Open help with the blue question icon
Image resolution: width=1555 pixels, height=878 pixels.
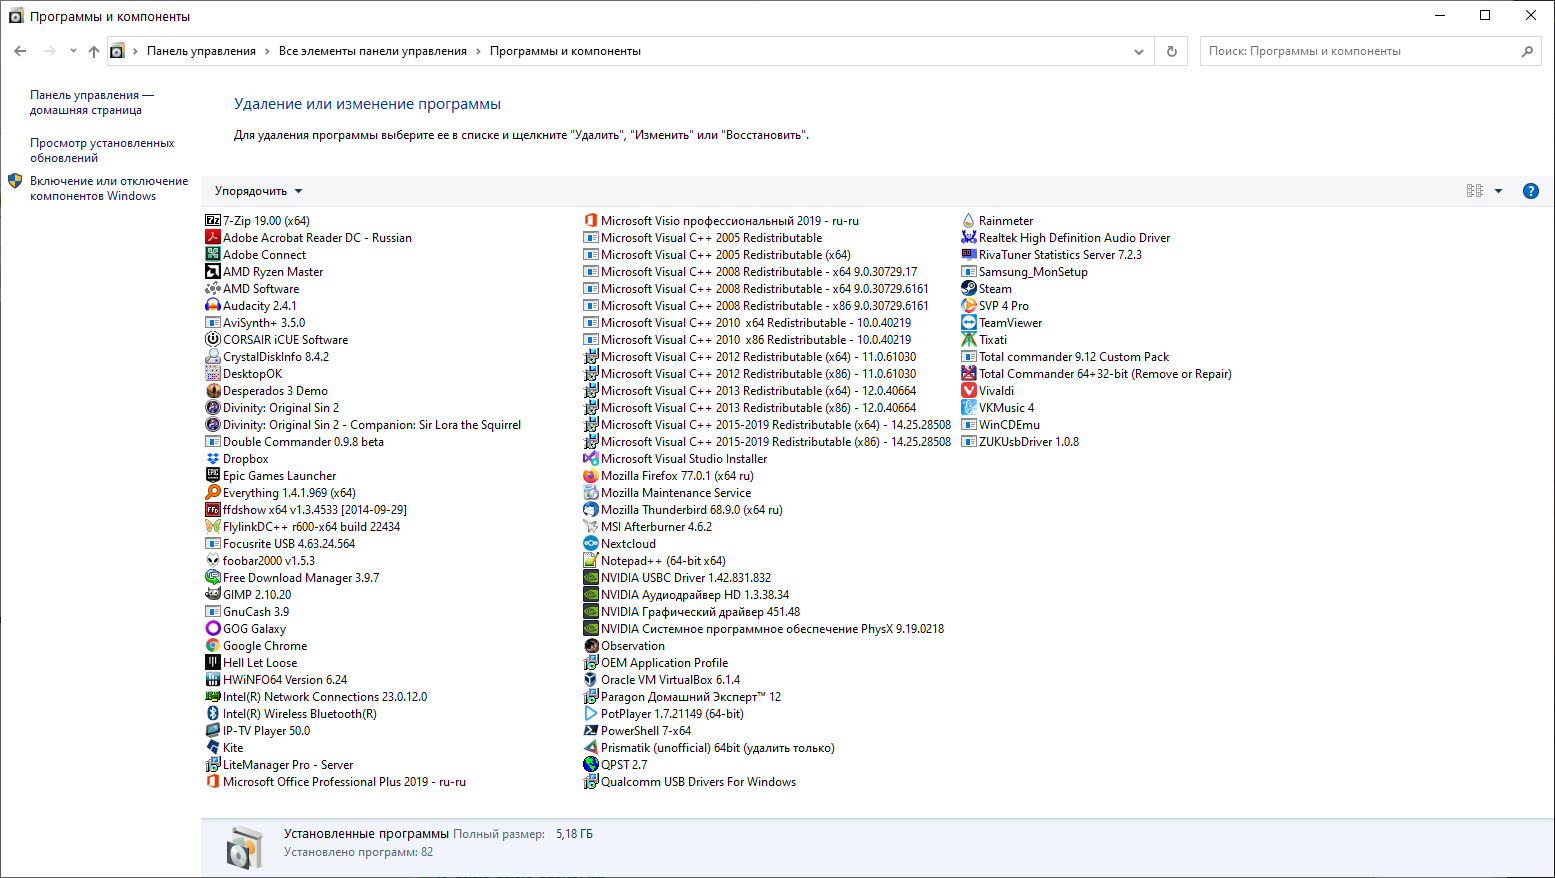pos(1530,191)
